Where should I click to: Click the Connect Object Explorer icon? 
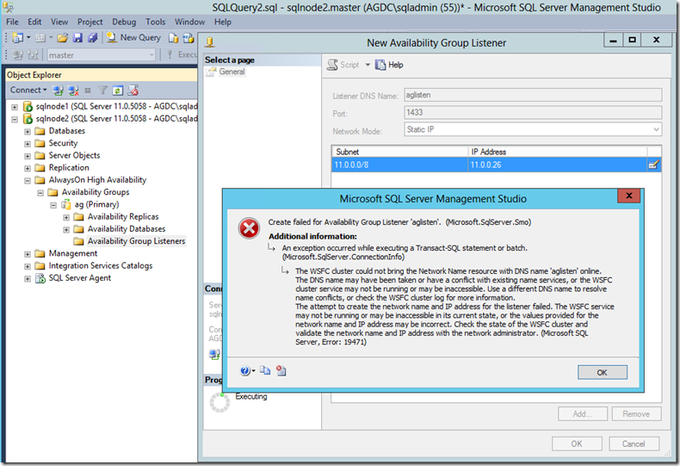click(58, 90)
